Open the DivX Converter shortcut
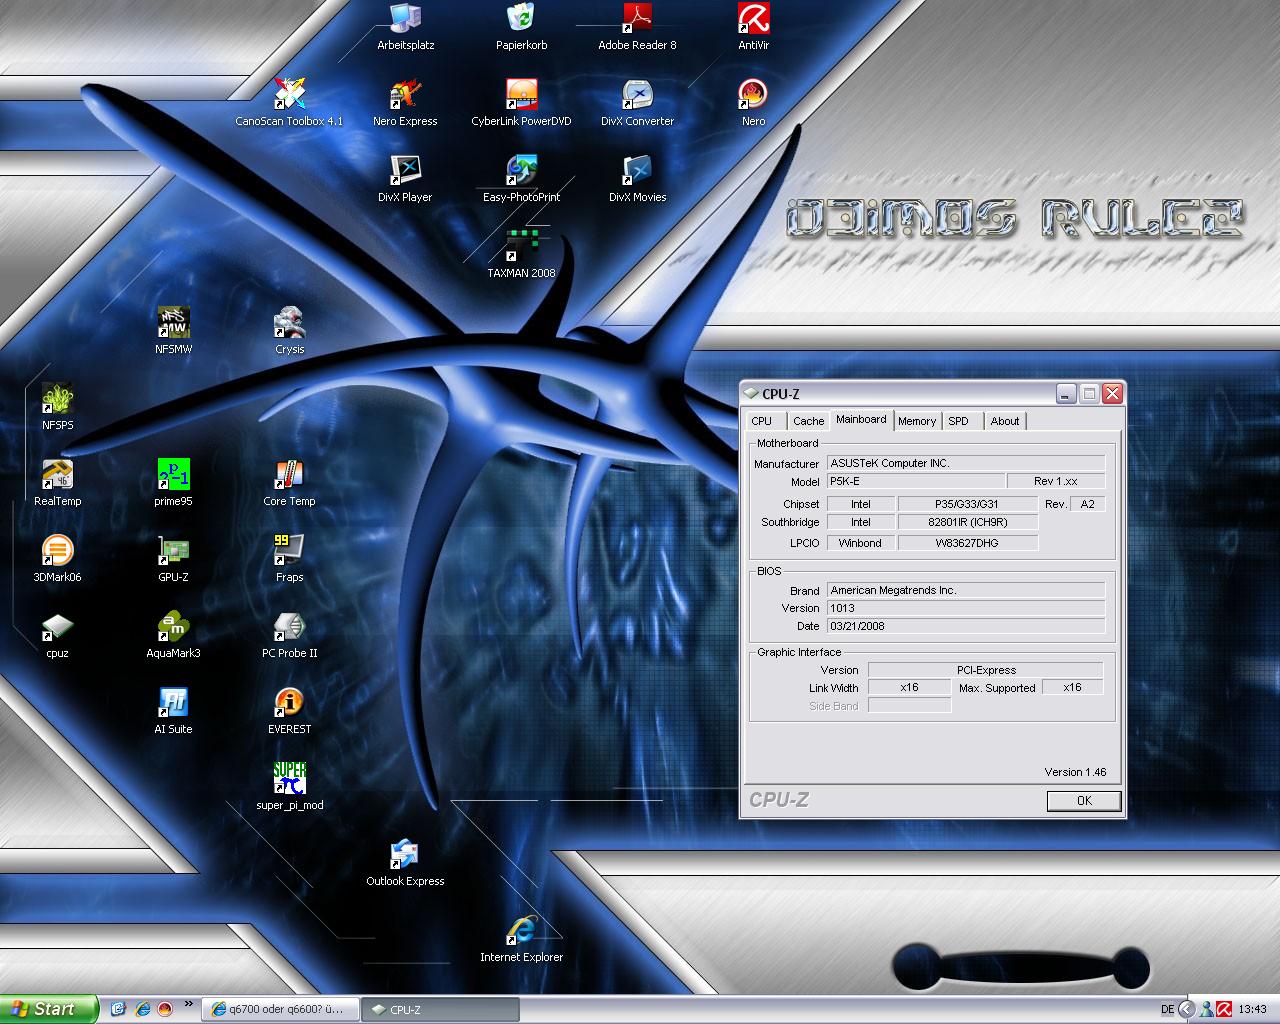Viewport: 1280px width, 1024px height. [637, 103]
